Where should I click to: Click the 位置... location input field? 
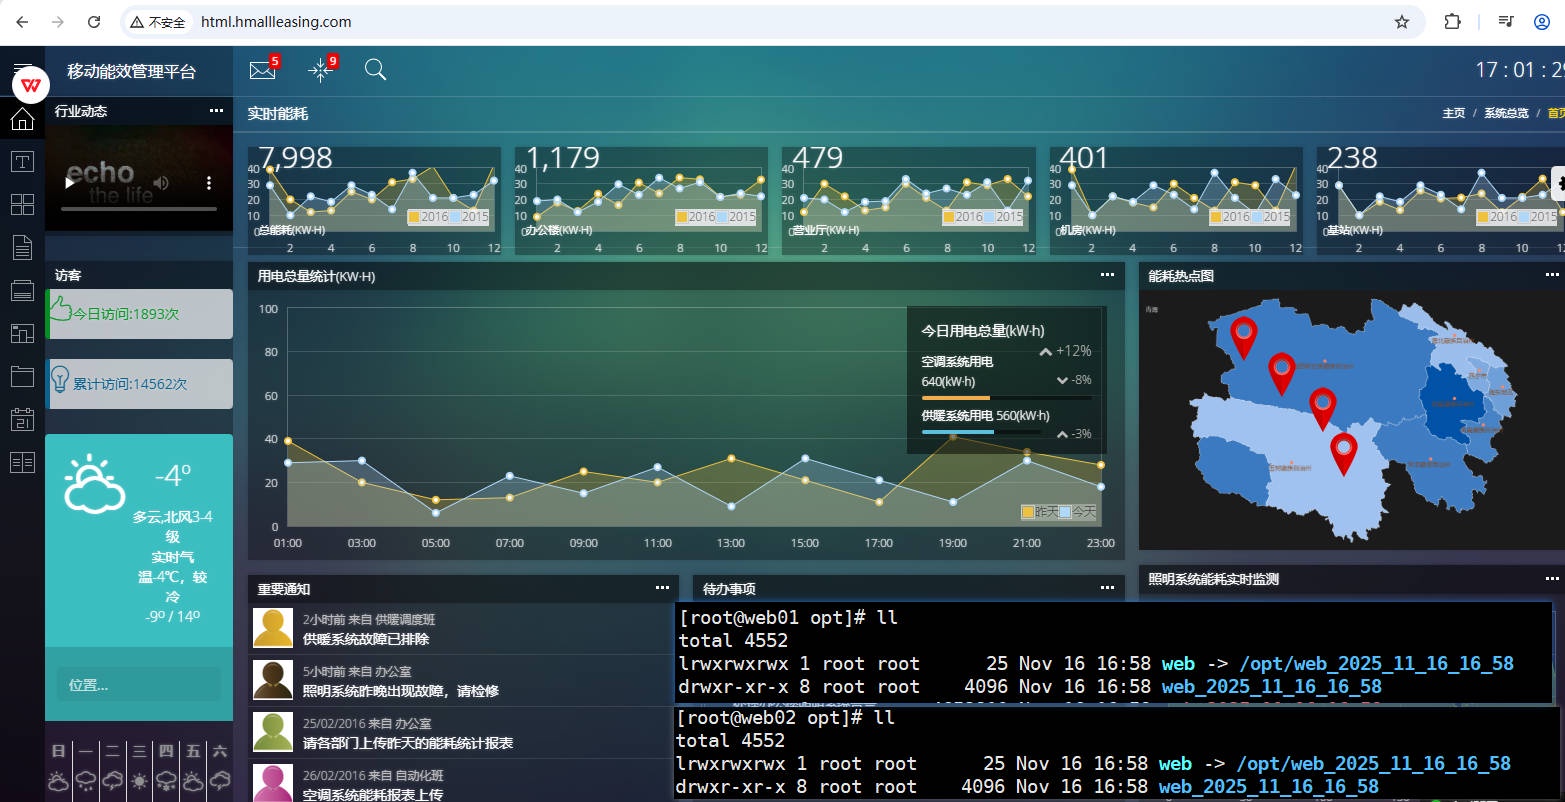tap(138, 685)
